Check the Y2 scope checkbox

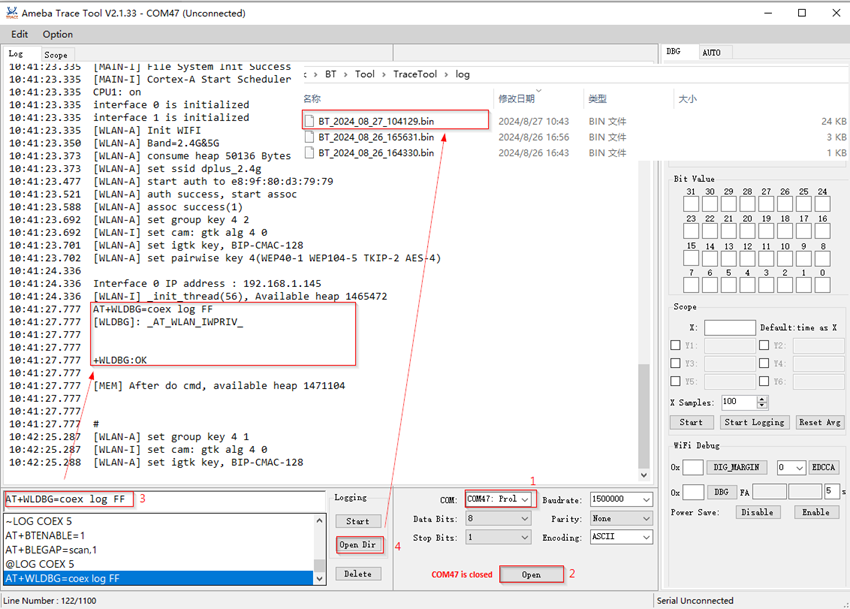coord(764,346)
